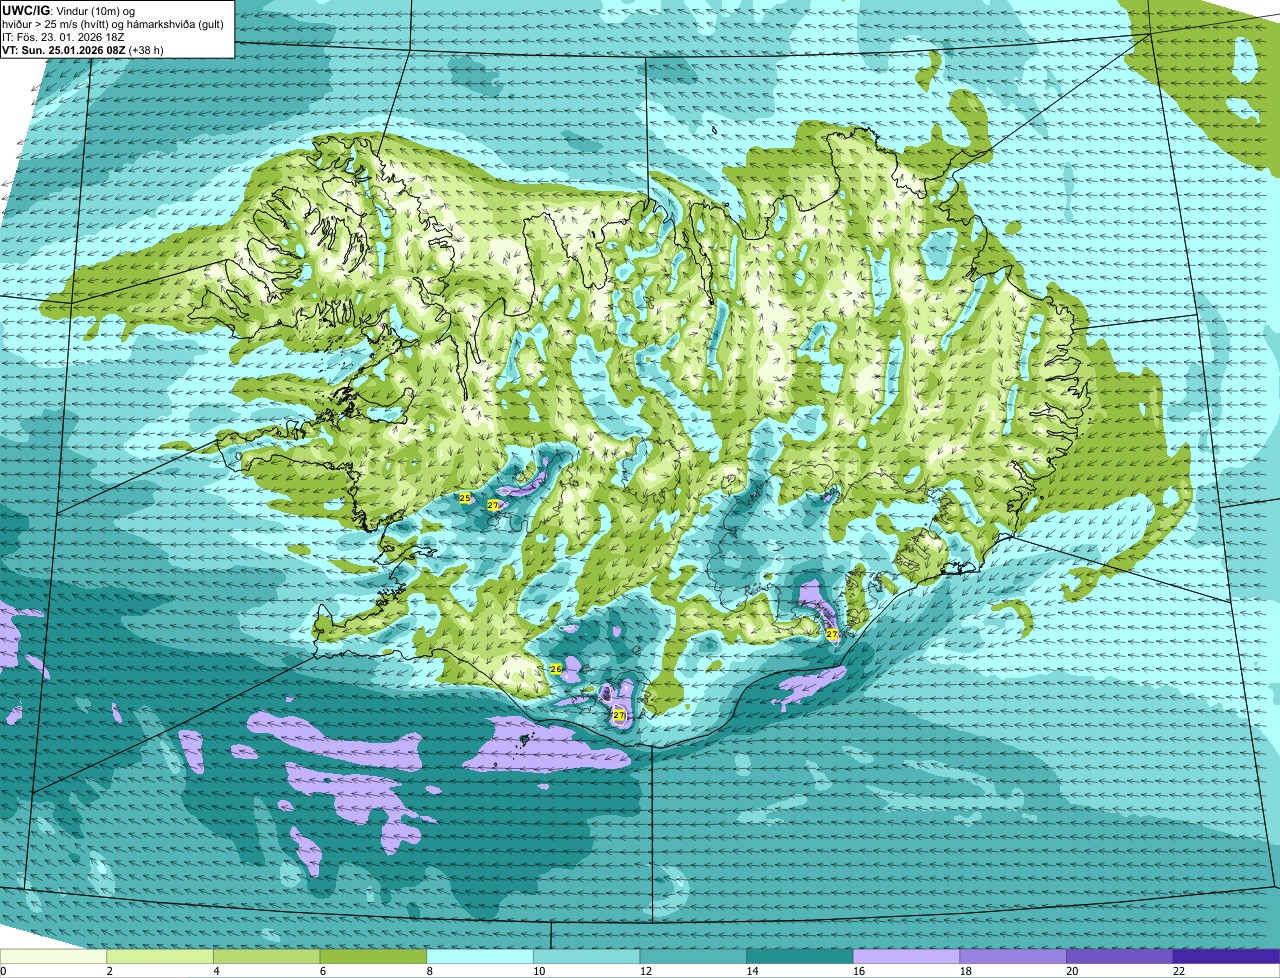The image size is (1280, 978).
Task: Select the 'VT: Sun. 25.01.2026 08Z (+38 h)' line
Action: (83, 49)
